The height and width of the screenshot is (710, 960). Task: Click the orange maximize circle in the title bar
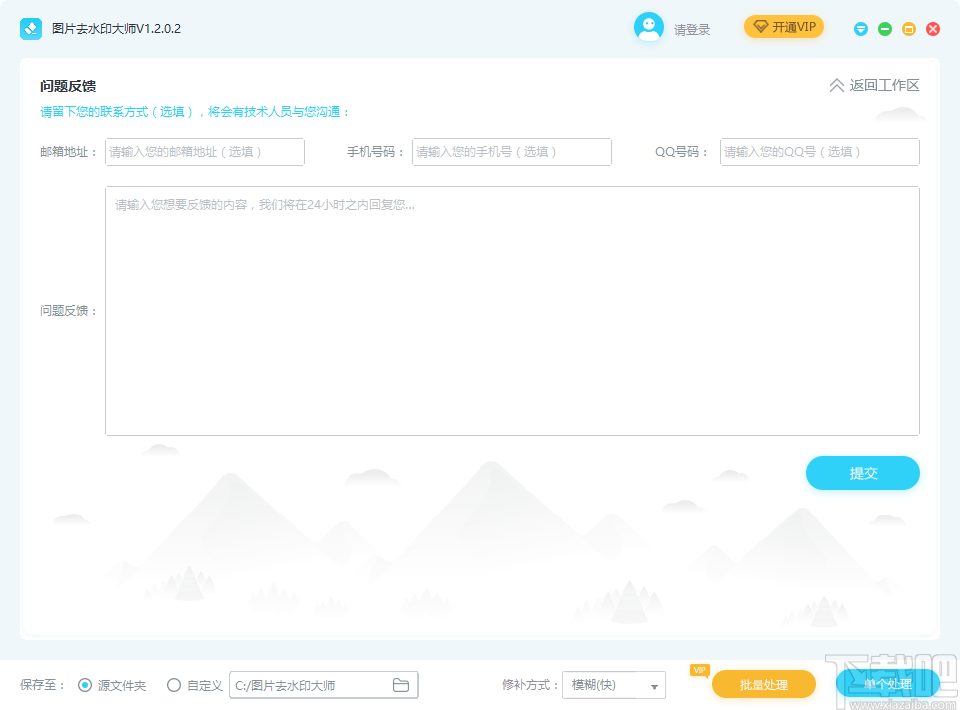(x=909, y=29)
